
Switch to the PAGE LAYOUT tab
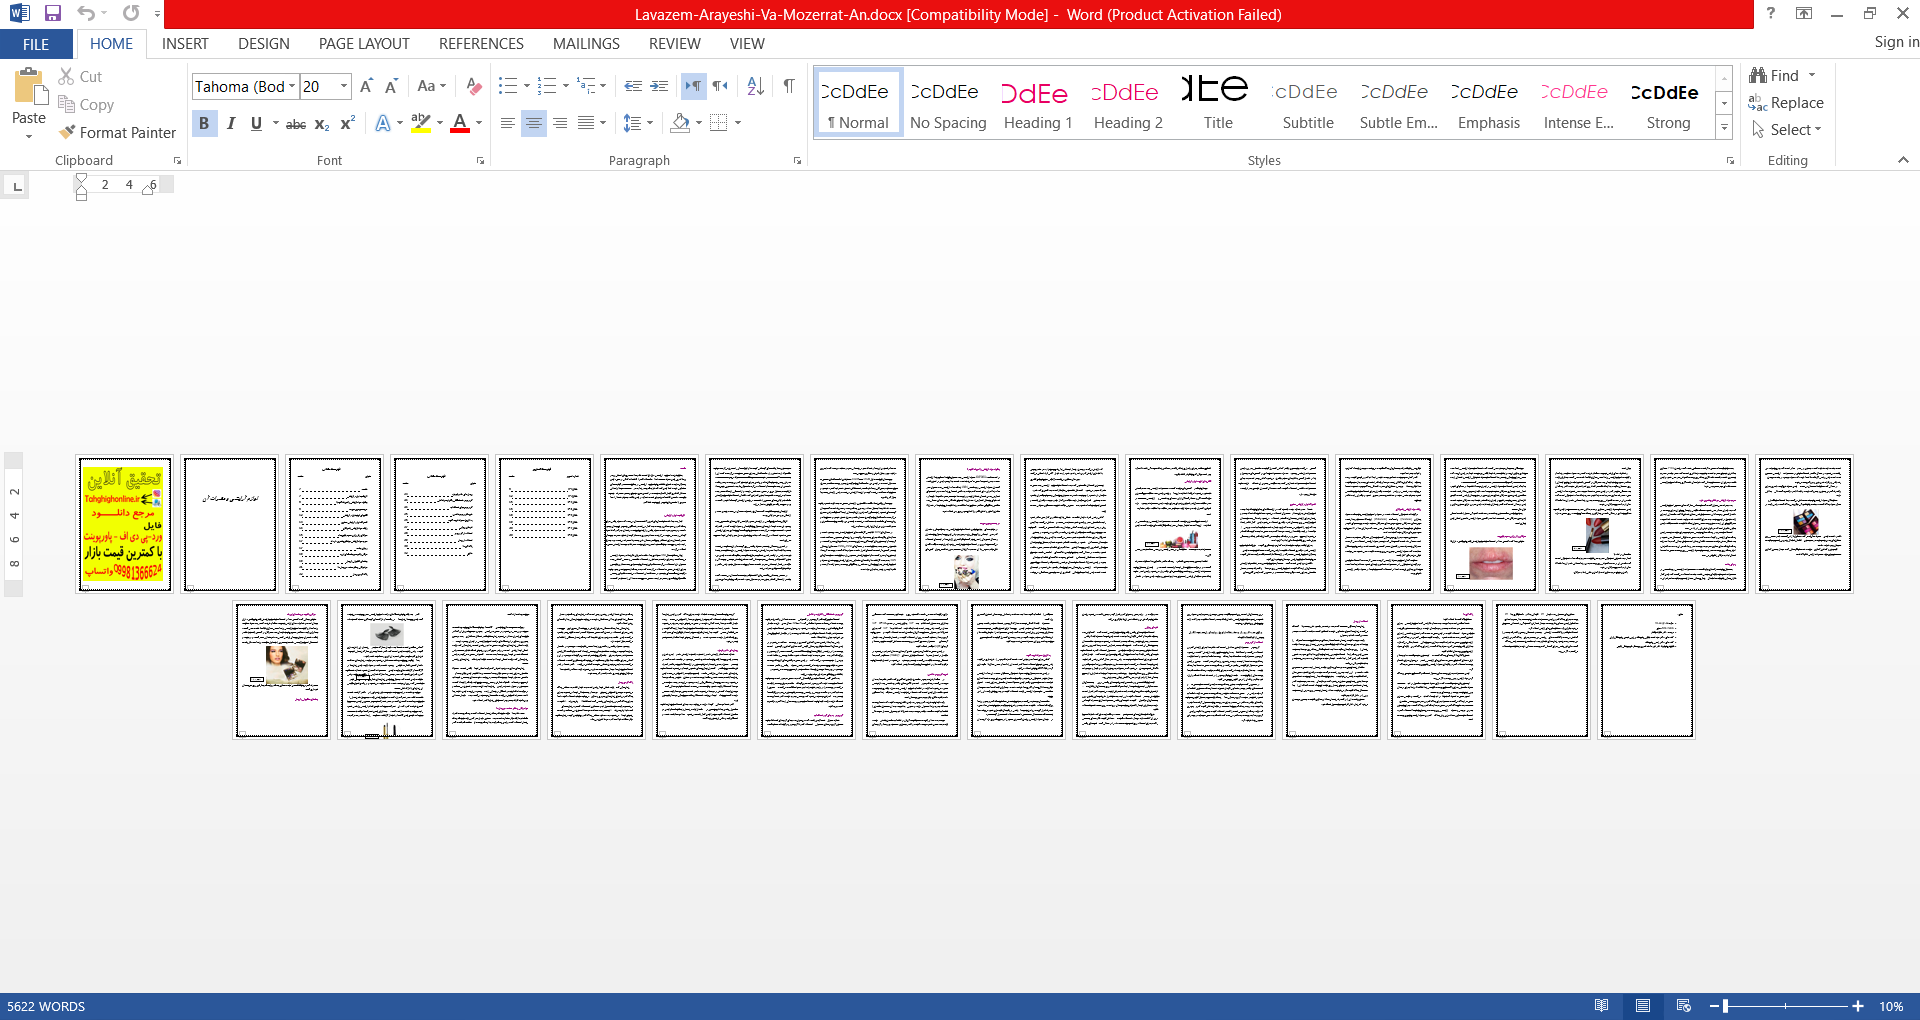point(364,44)
